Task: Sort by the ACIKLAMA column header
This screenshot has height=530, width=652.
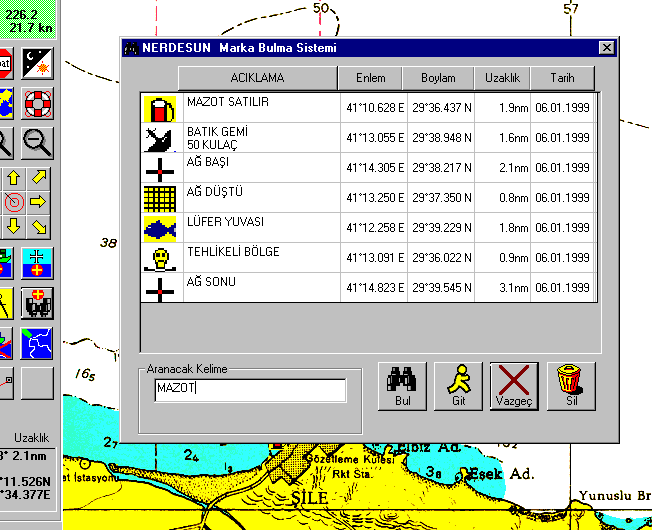Action: (257, 78)
